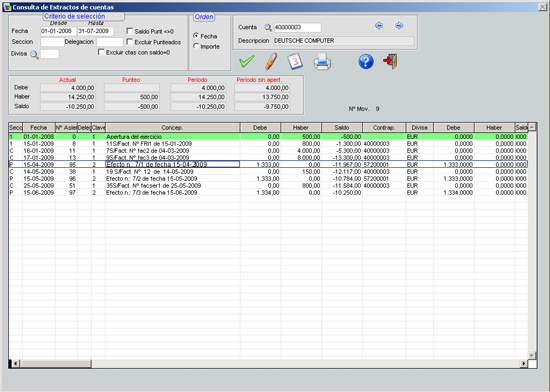Click the Descripcion field DEUTSCHE COMPUTER
550x392 pixels.
point(344,41)
